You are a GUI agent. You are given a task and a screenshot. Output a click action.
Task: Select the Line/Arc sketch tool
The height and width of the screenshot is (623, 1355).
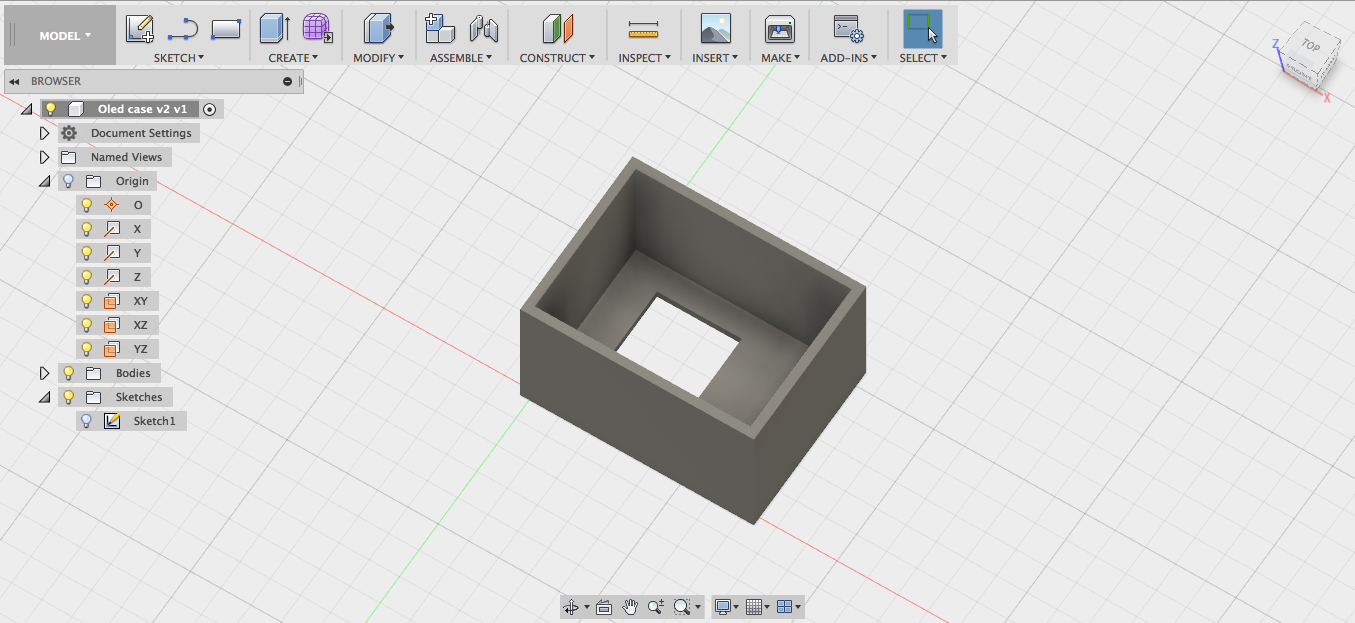(183, 29)
